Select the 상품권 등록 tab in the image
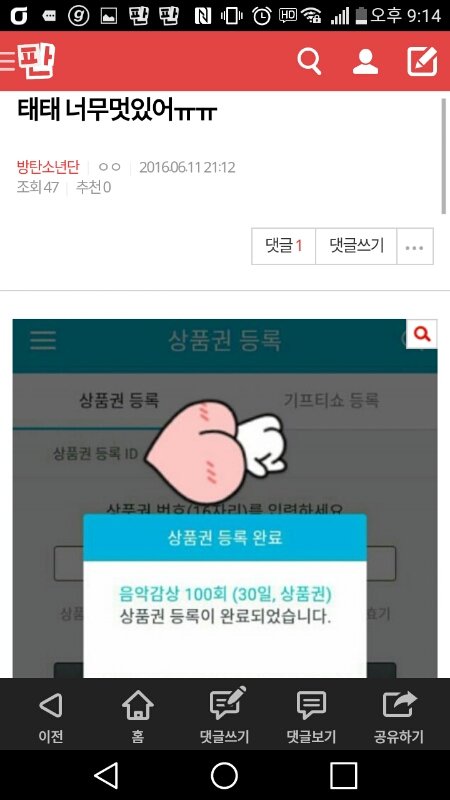450x800 pixels. pyautogui.click(x=119, y=399)
